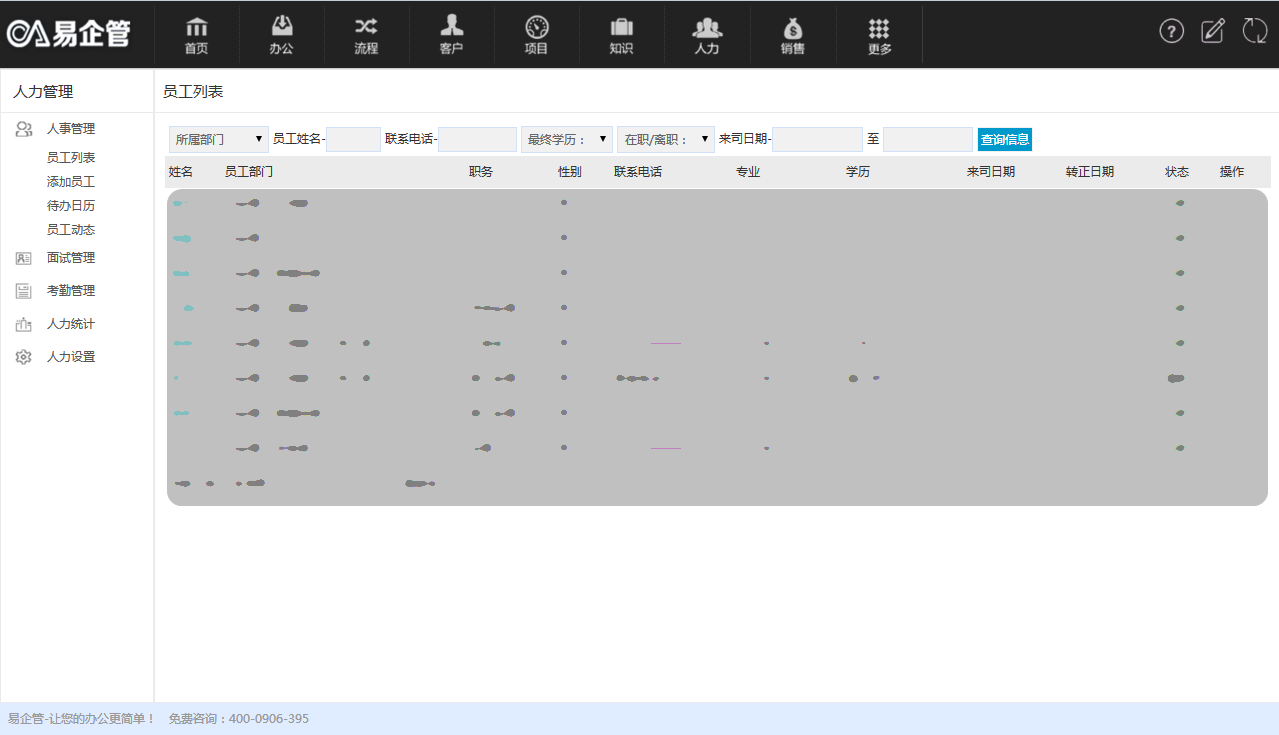The width and height of the screenshot is (1279, 735).
Task: Open the 项目 project icon
Action: coord(537,31)
